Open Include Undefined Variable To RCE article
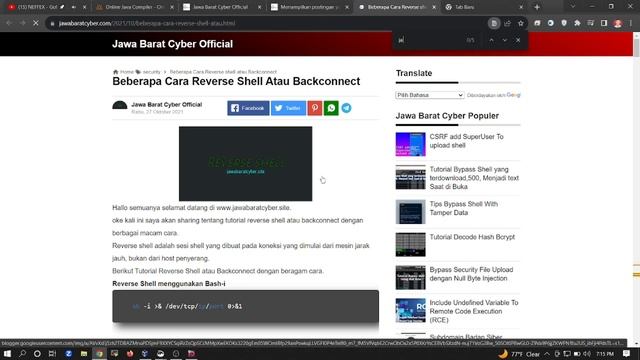This screenshot has height=360, width=640. [x=473, y=311]
